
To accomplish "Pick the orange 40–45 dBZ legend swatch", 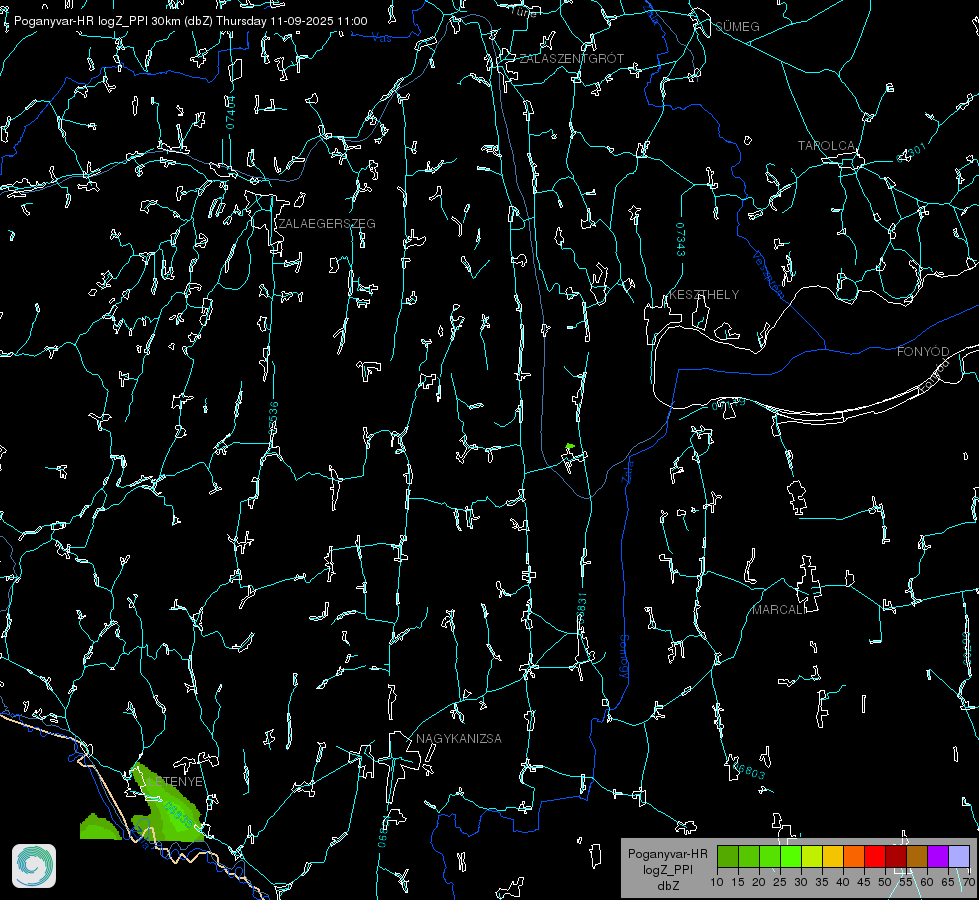I will pyautogui.click(x=854, y=856).
